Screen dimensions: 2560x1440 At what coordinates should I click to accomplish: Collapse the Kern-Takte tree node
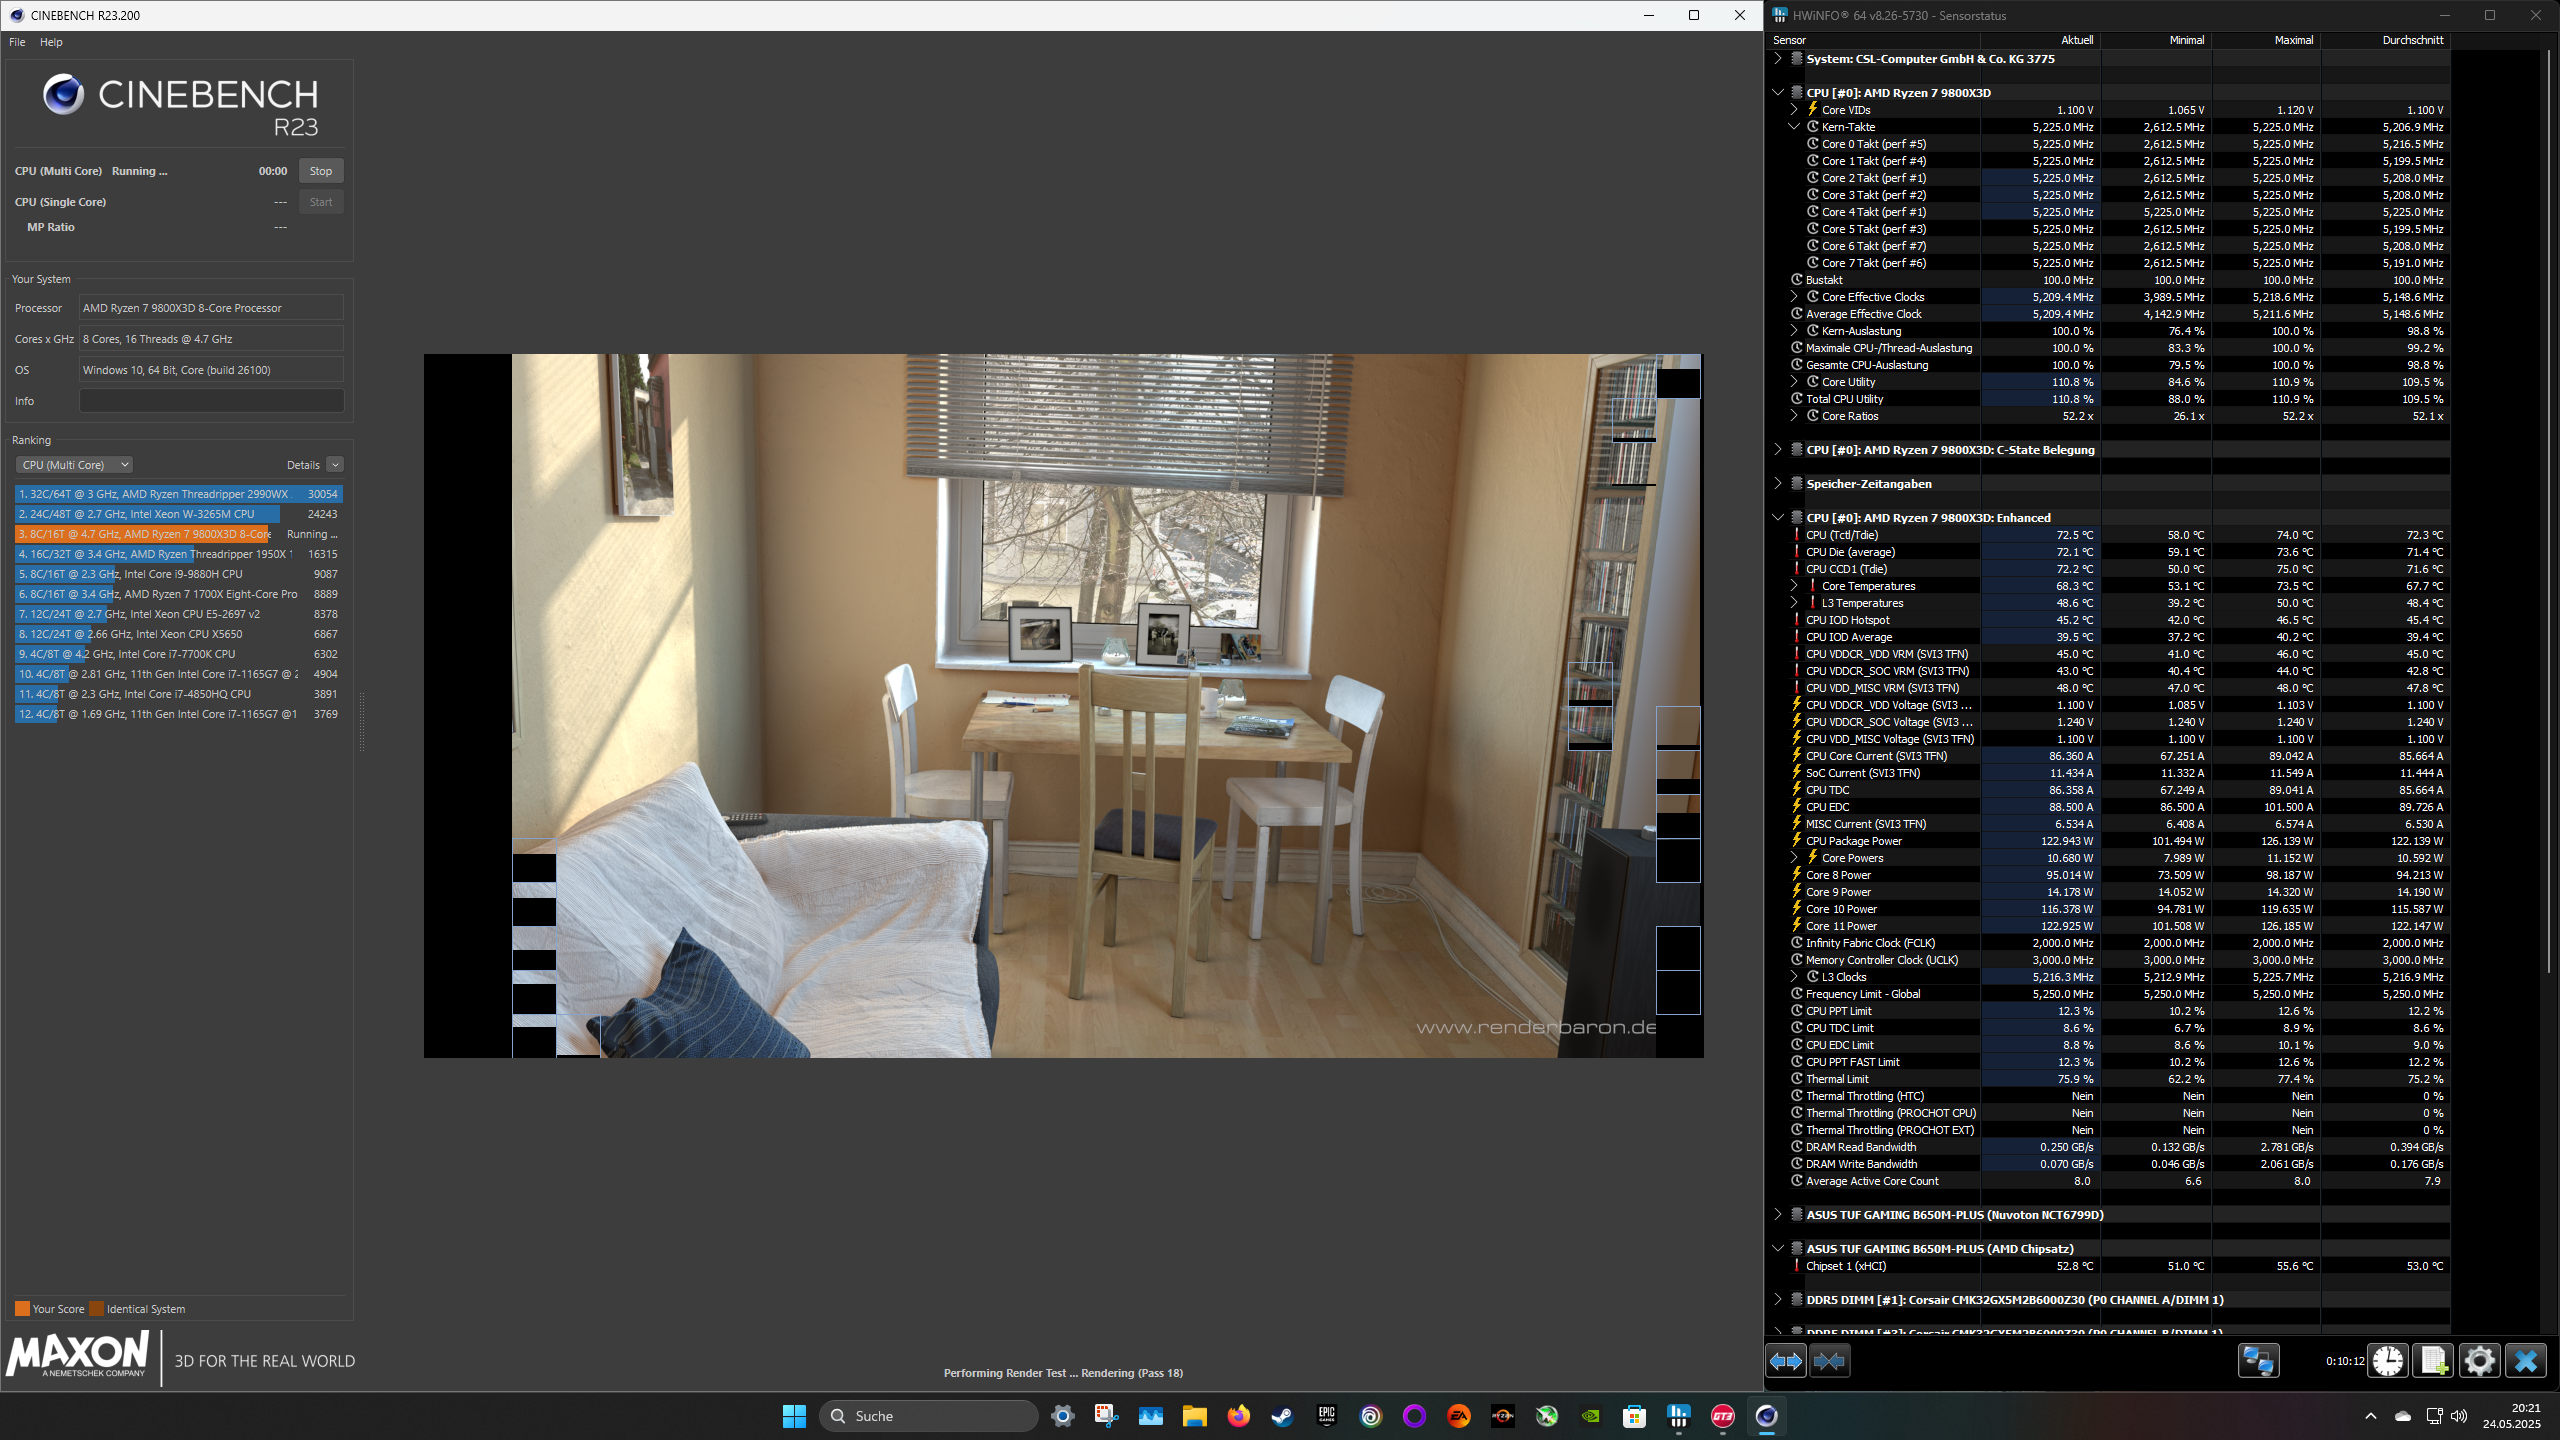[x=1794, y=127]
